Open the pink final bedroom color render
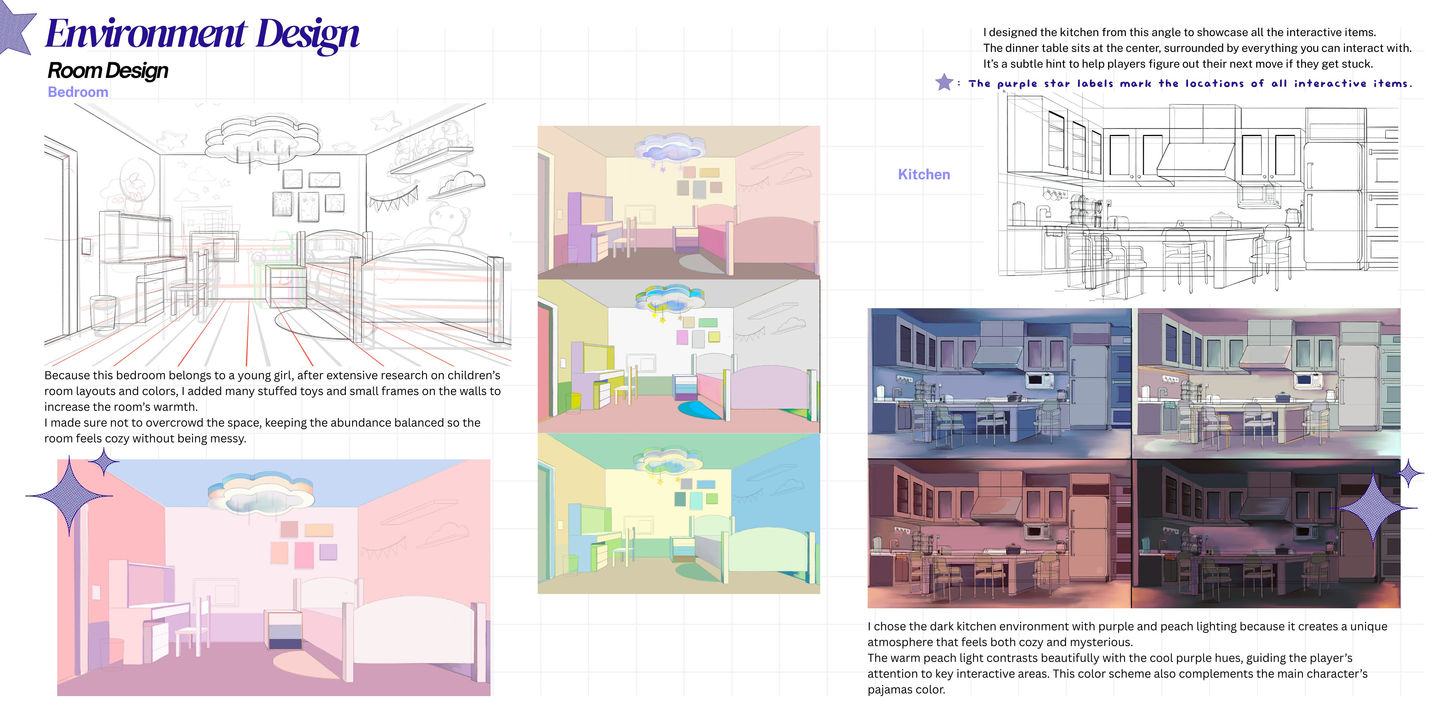 [274, 577]
